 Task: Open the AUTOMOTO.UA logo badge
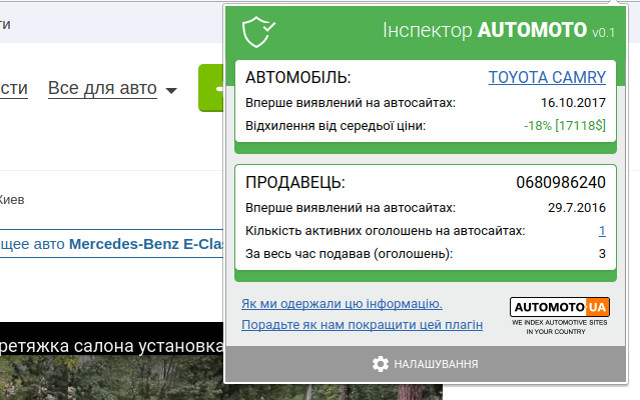click(560, 307)
